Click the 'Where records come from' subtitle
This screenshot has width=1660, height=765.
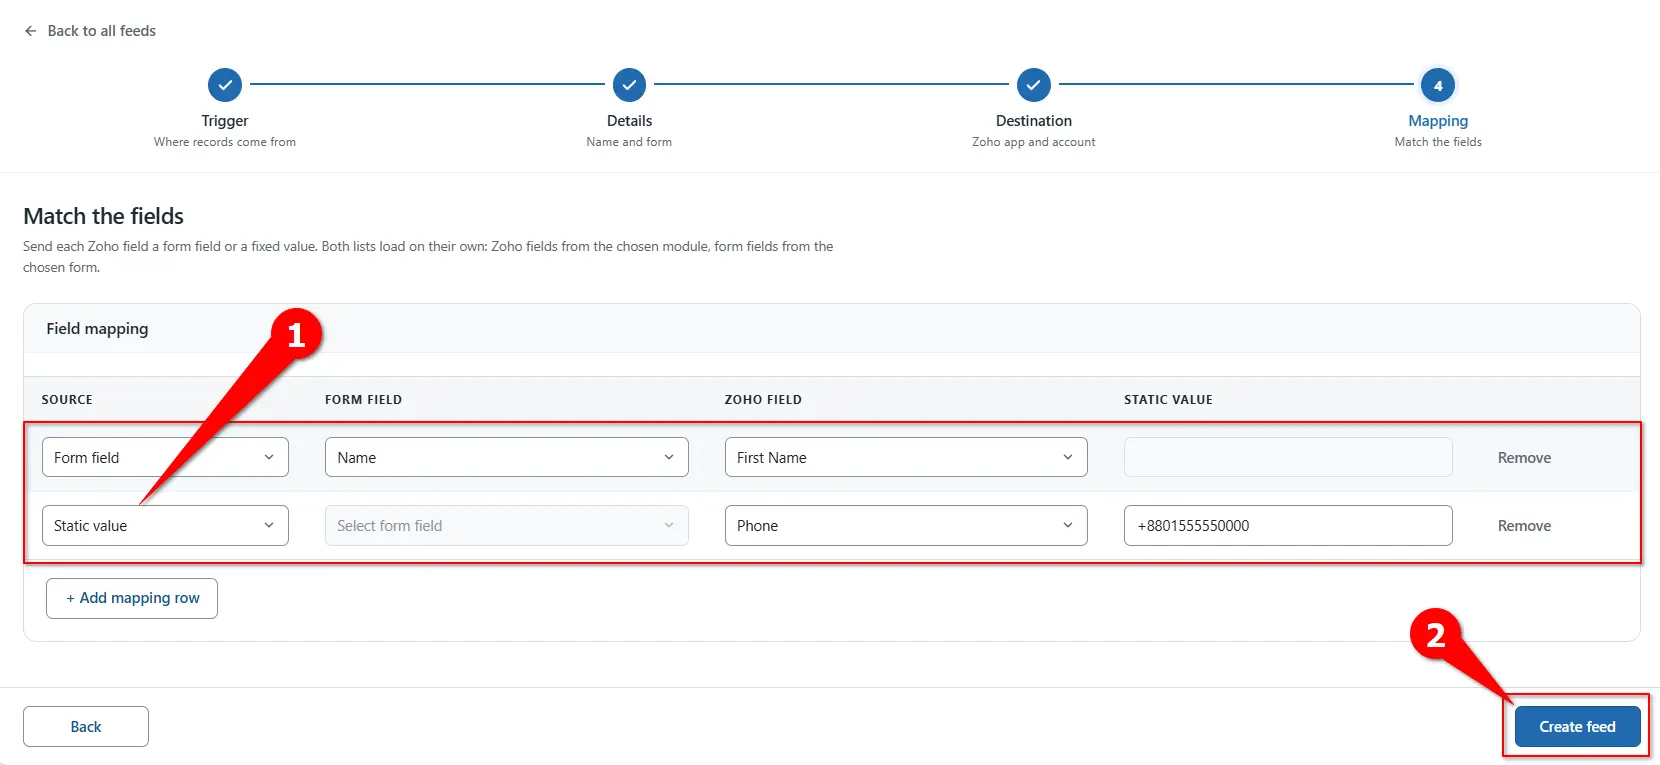(225, 142)
